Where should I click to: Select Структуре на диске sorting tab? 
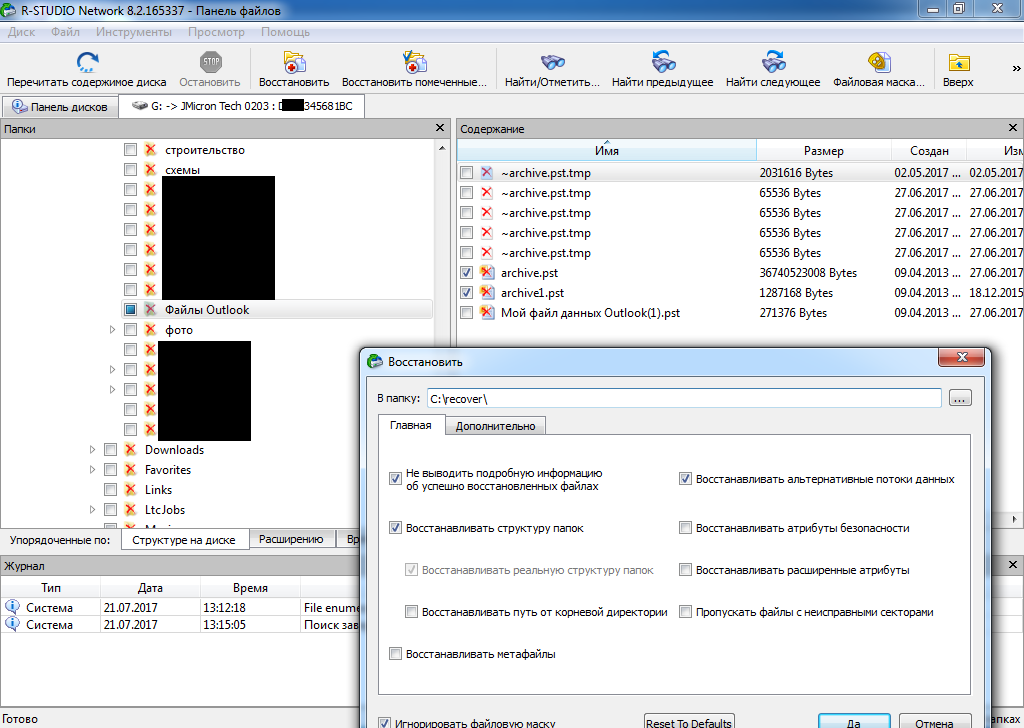(184, 539)
